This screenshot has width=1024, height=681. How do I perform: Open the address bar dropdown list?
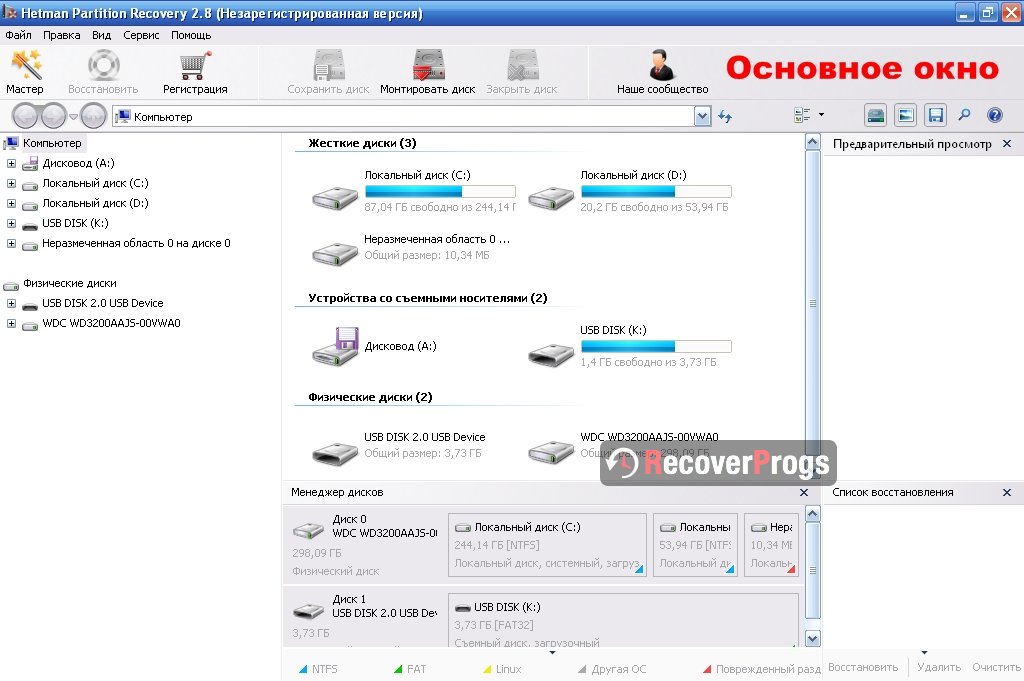coord(702,116)
